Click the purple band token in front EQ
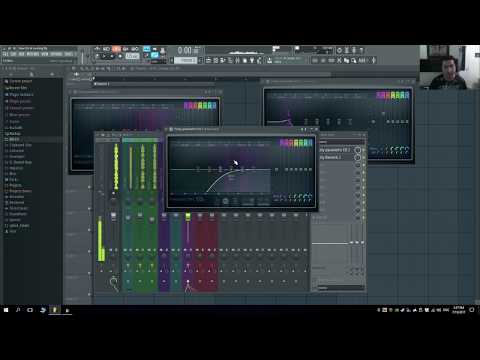480x360 pixels. [x=283, y=143]
